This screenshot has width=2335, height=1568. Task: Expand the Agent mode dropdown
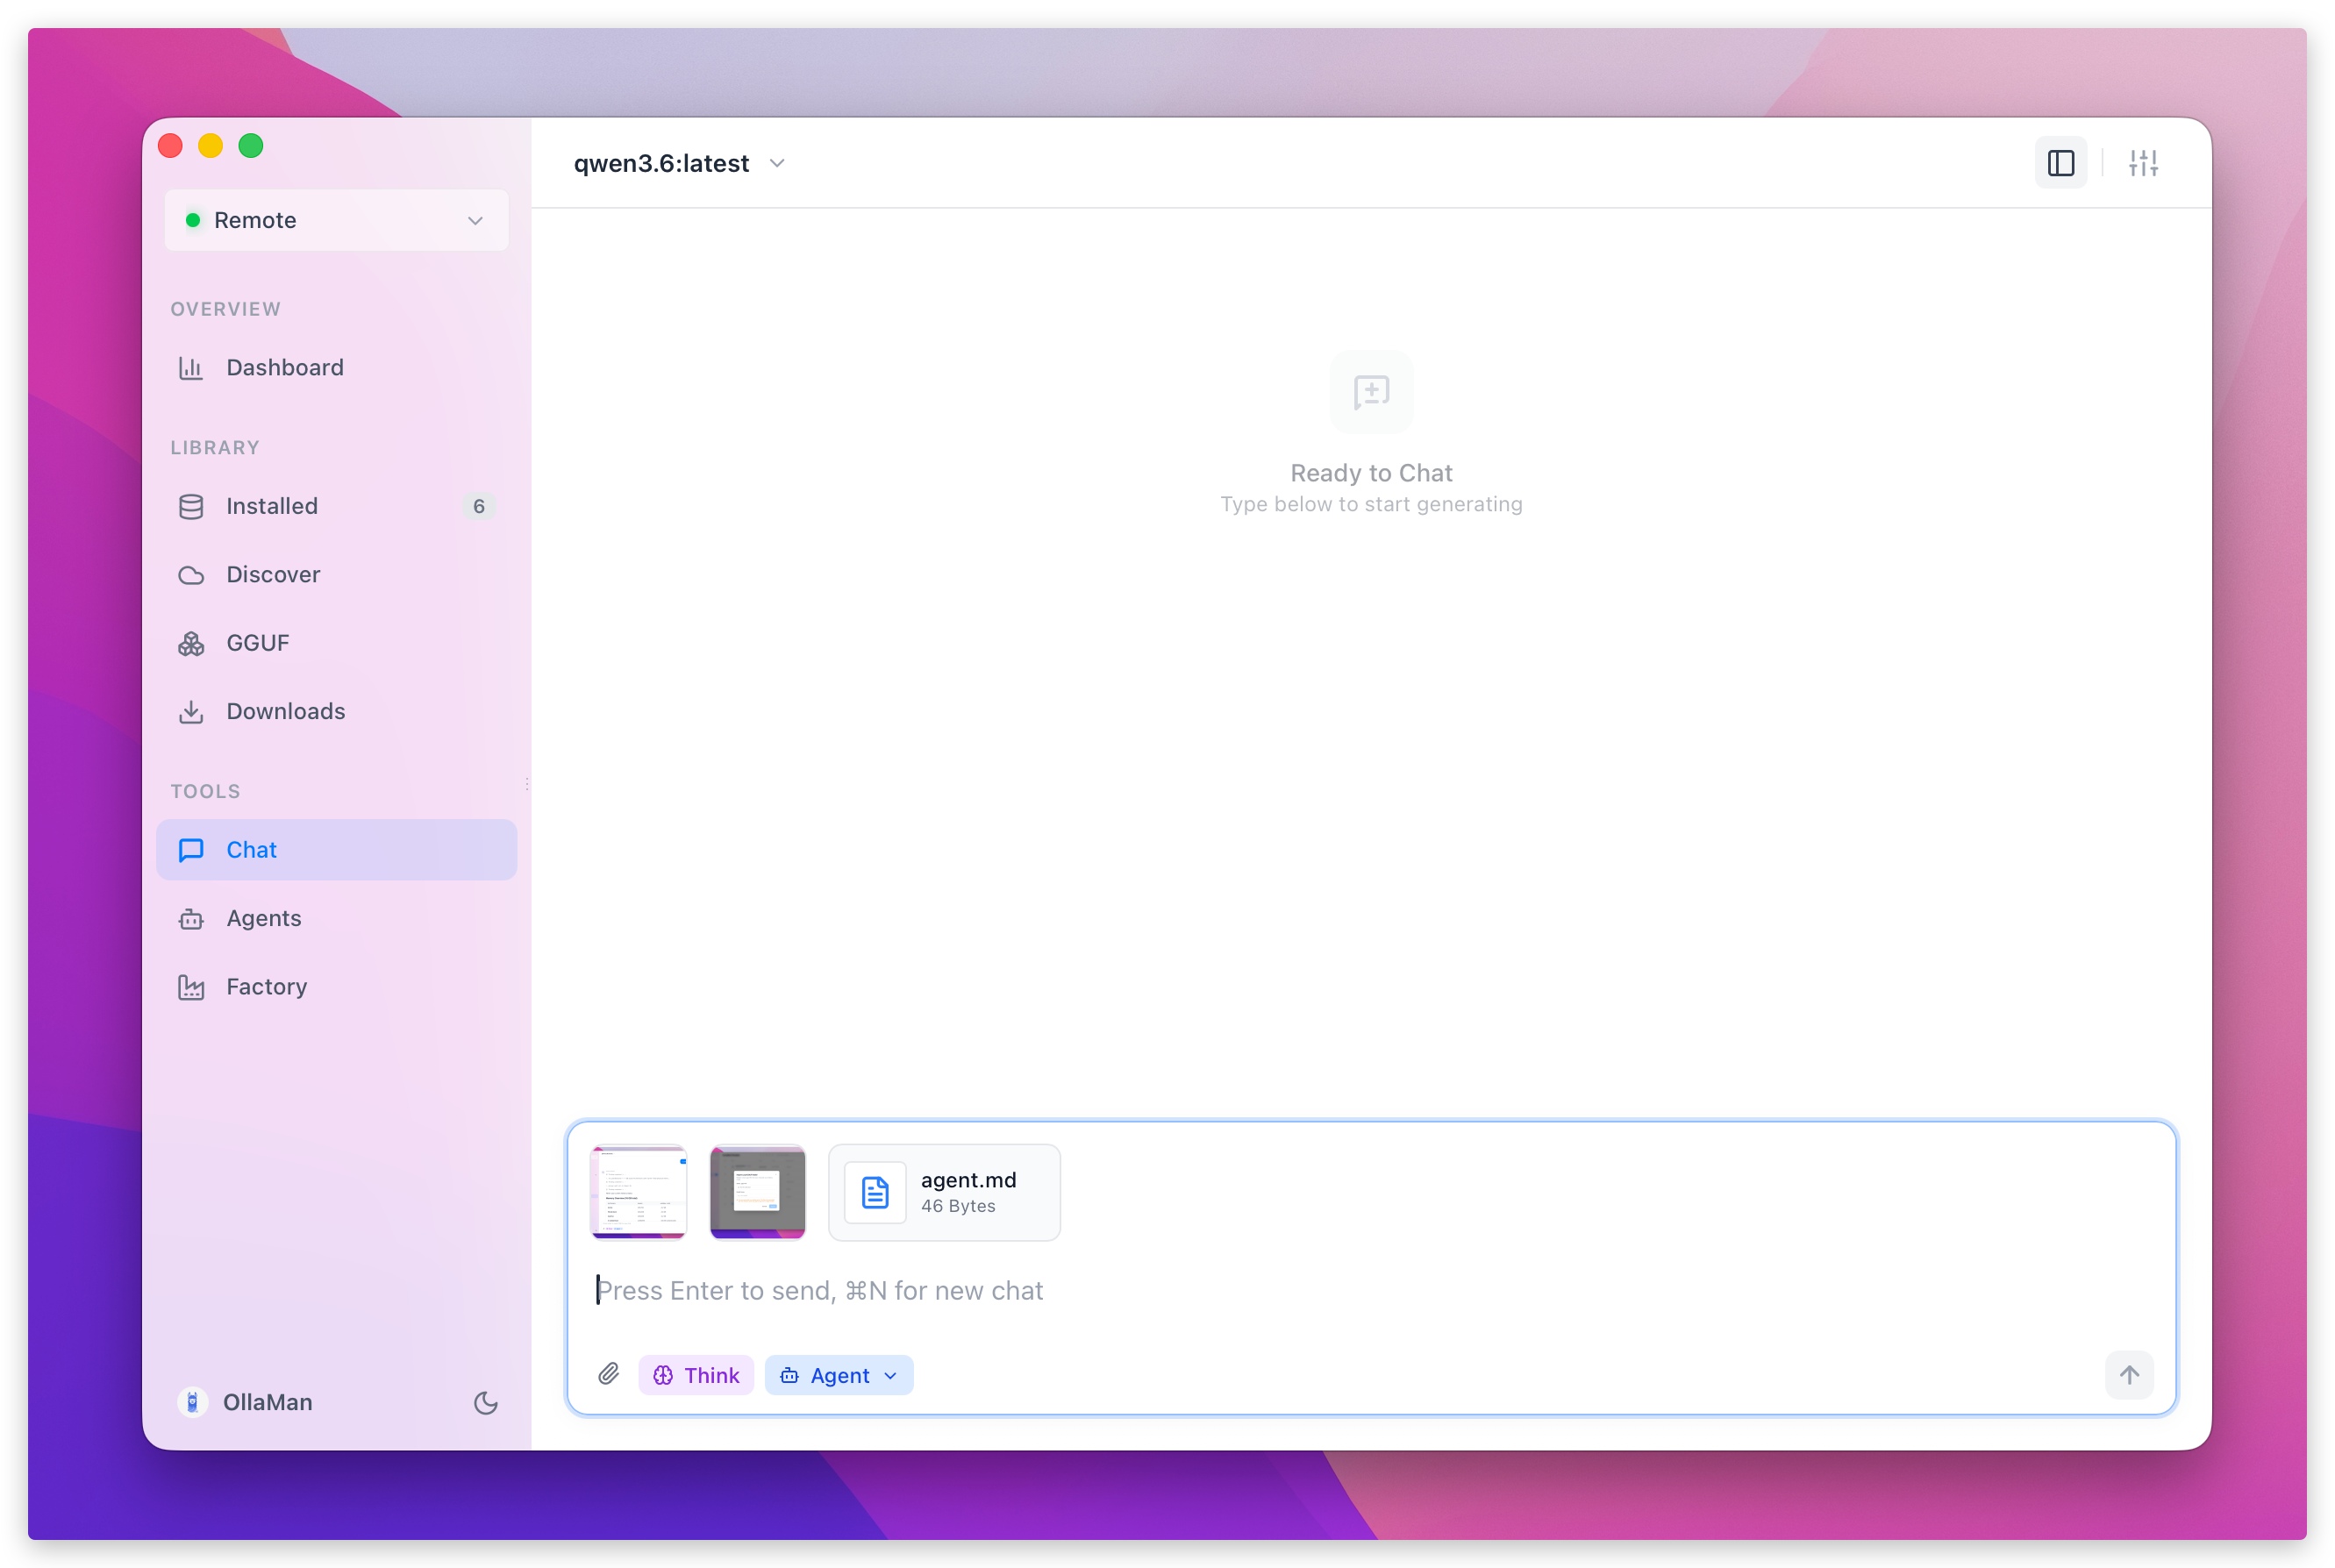click(x=839, y=1375)
